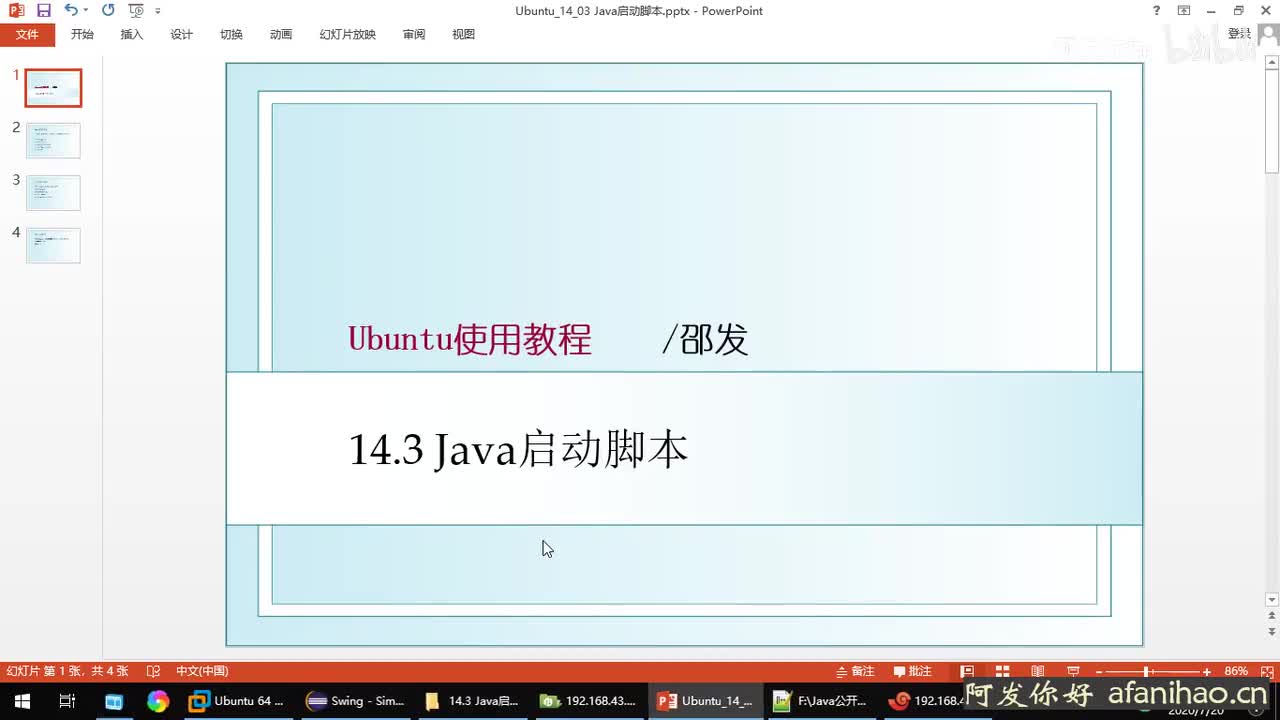This screenshot has height=720, width=1280.
Task: Click Start From Beginning slideshow icon
Action: (x=136, y=10)
